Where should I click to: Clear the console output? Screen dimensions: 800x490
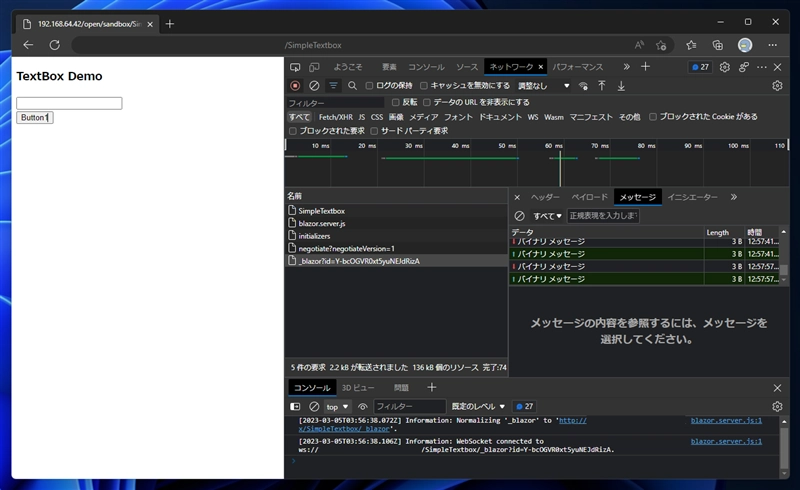point(314,406)
